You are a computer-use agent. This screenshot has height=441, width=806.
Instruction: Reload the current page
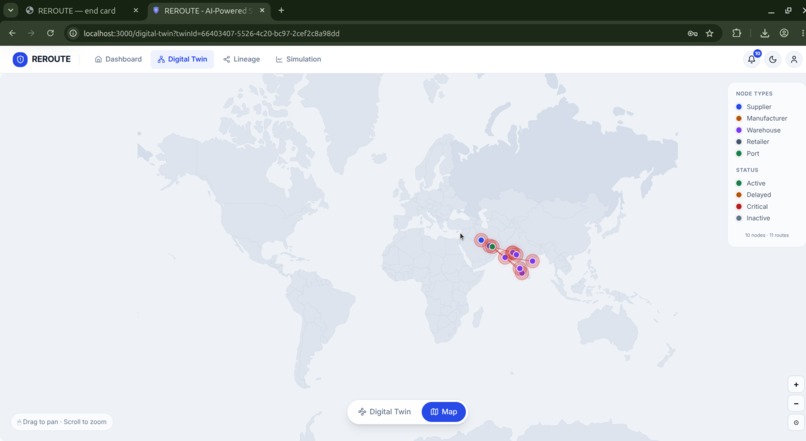coord(50,33)
